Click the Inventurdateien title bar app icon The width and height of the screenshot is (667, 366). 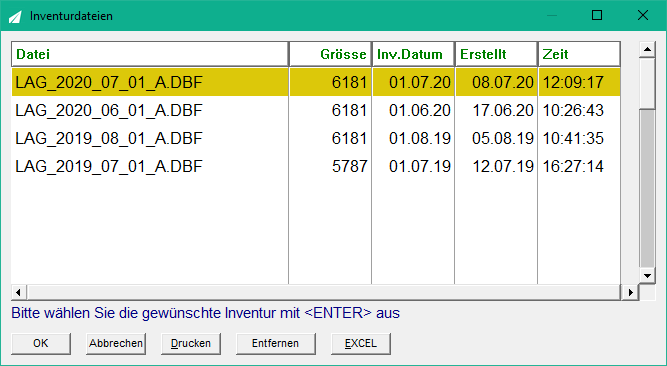[15, 17]
